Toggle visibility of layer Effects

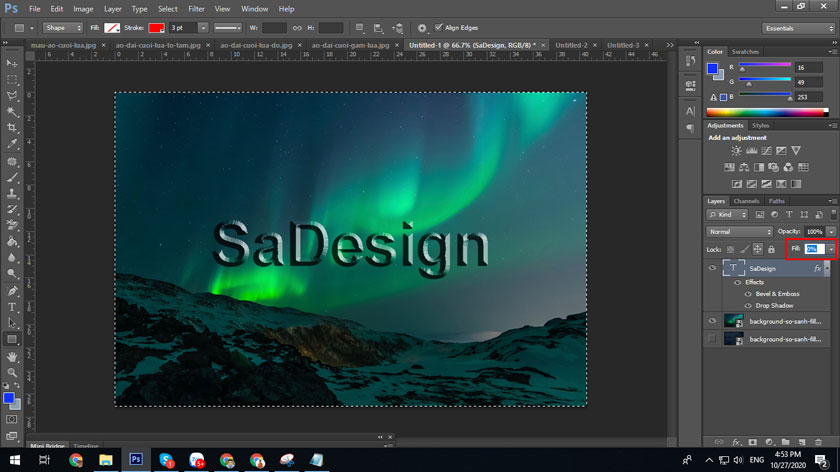click(x=738, y=282)
